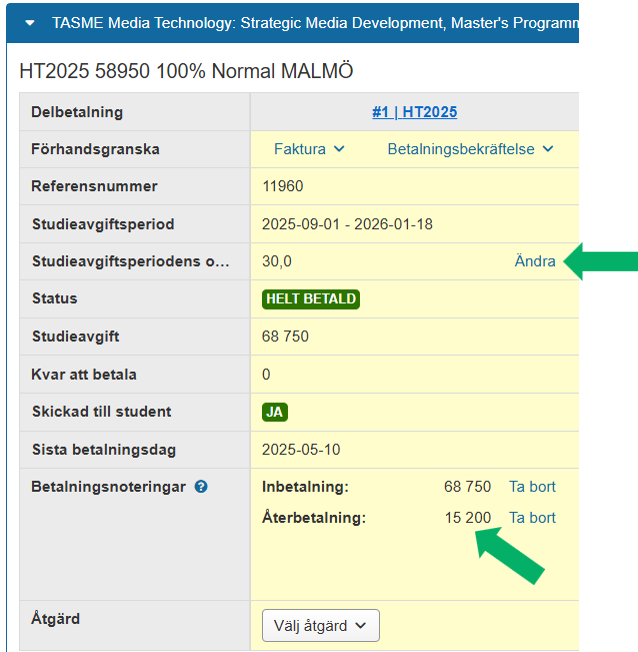Viewport: 638px width, 652px height.
Task: Remove the Inbetalning note via Ta bort
Action: 532,487
